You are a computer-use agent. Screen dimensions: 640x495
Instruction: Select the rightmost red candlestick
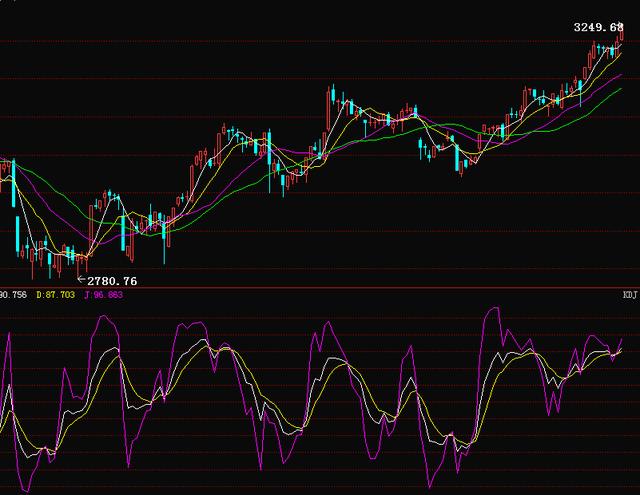click(621, 32)
